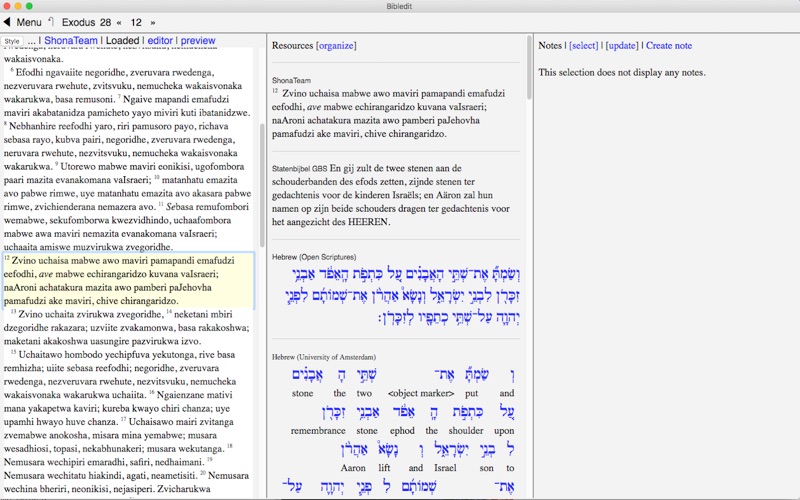Click 'This selection does not display any notes'

click(x=622, y=72)
